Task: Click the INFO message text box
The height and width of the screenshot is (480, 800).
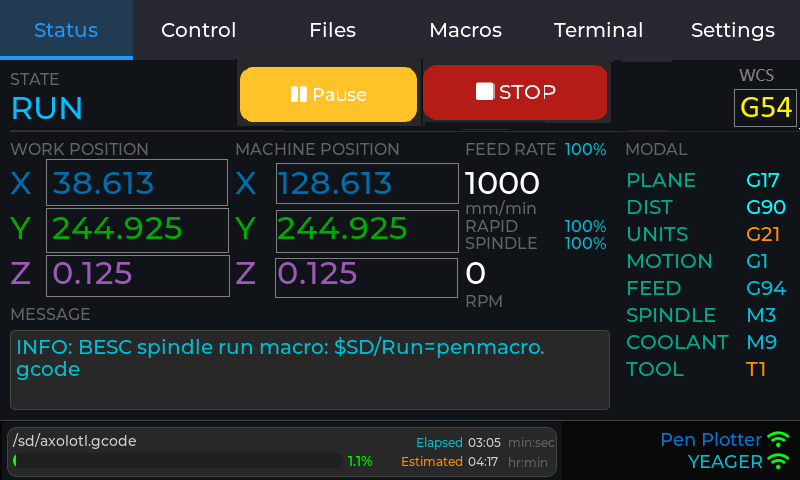Action: click(310, 370)
